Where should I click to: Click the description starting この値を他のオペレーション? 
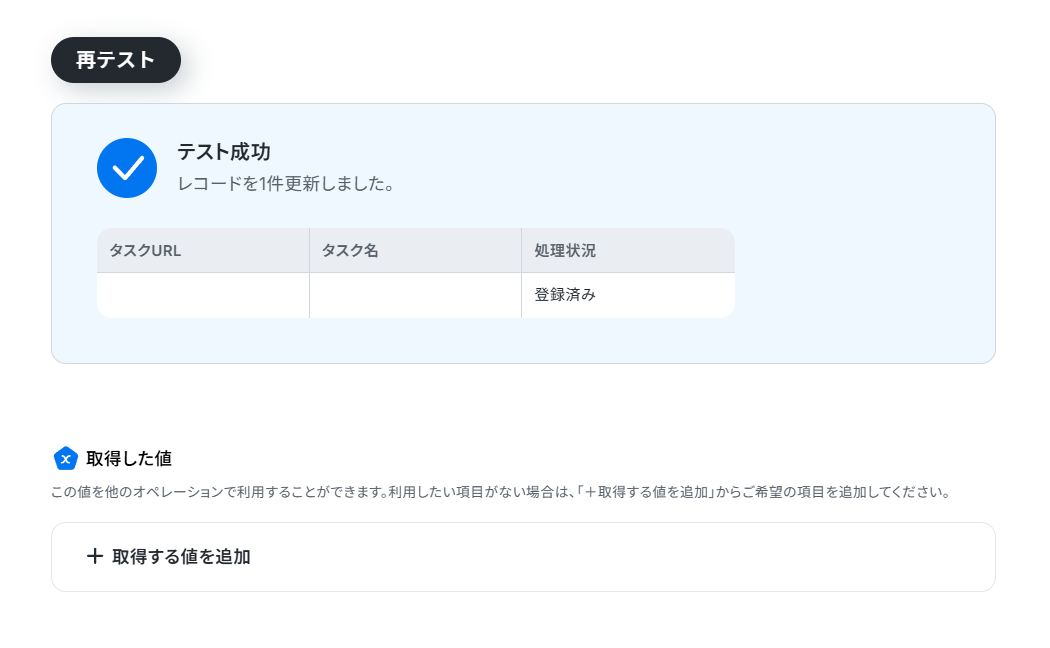501,492
